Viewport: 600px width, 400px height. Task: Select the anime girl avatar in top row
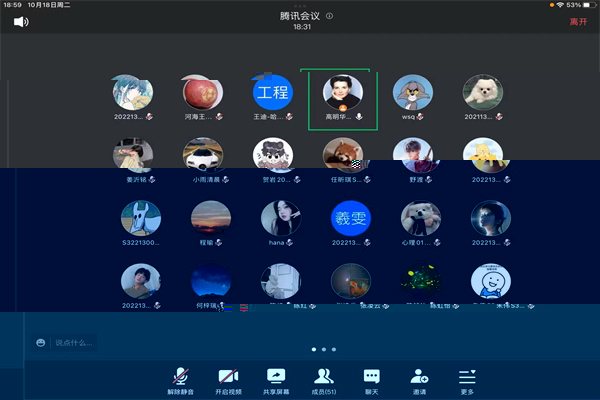[133, 92]
